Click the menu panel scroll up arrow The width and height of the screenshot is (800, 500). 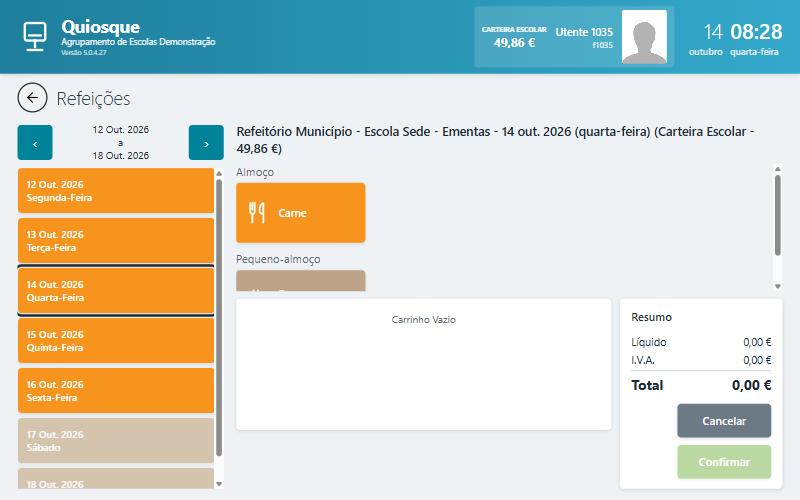[778, 169]
